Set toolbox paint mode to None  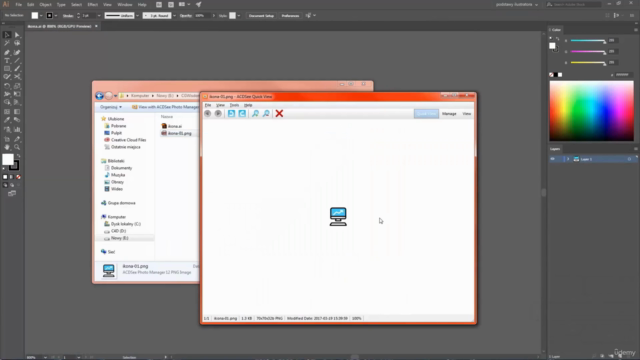tap(18, 177)
